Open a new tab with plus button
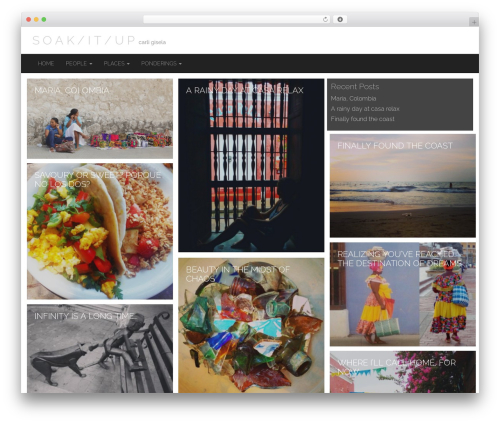500x423 pixels. 474,22
